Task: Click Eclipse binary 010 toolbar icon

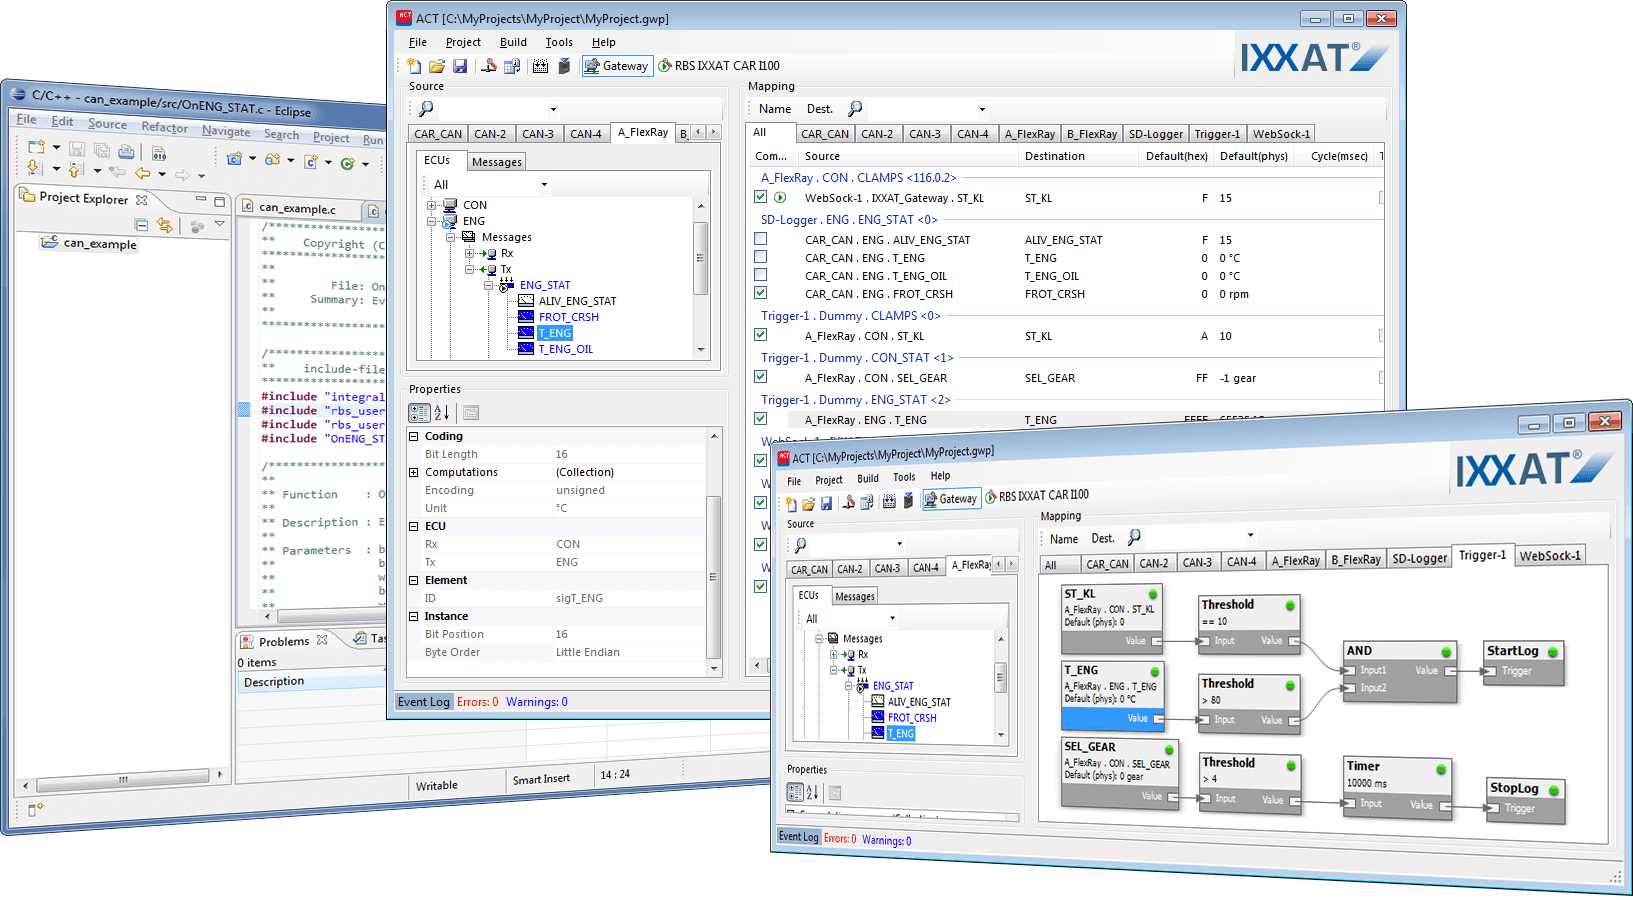Action: (x=159, y=153)
